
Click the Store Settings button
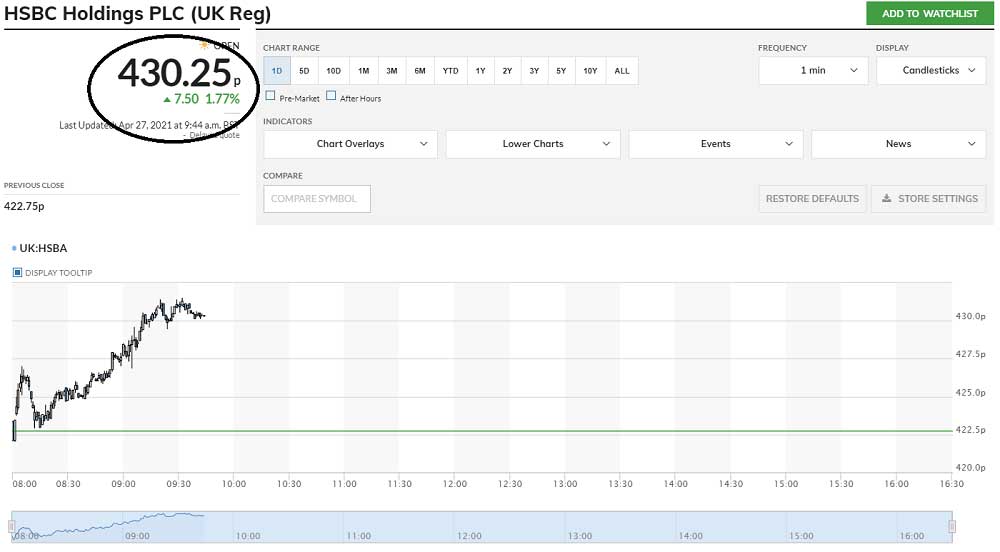tap(929, 199)
